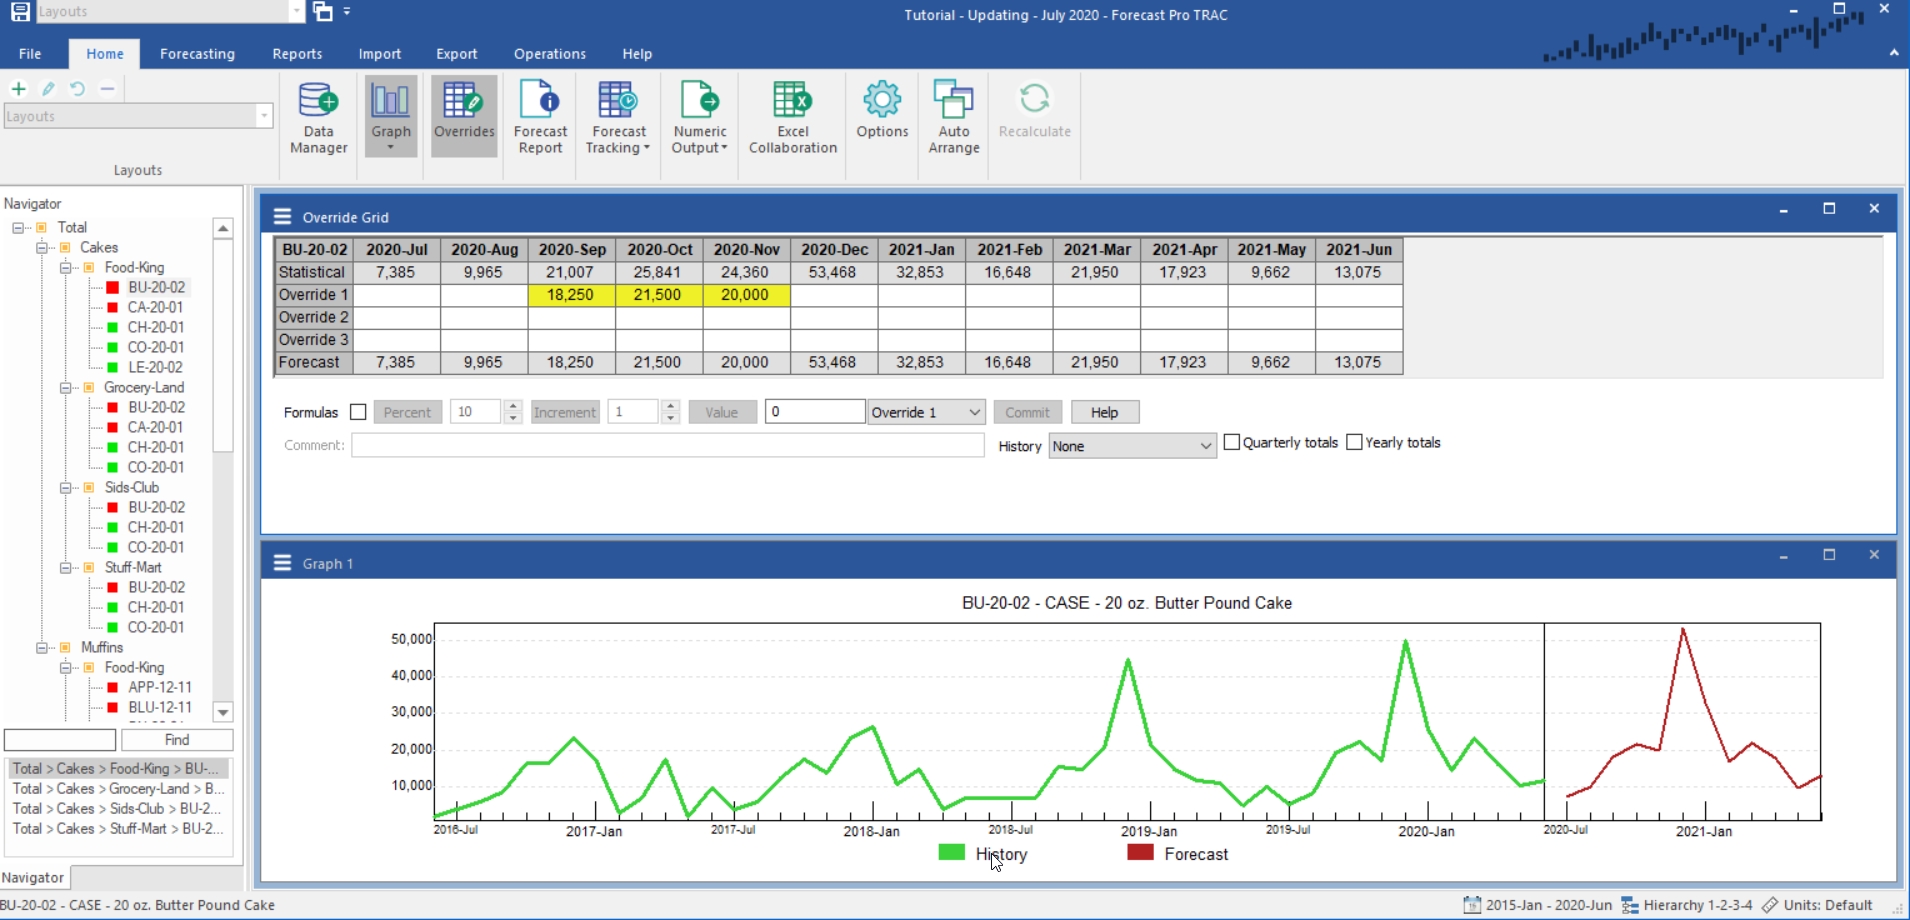The width and height of the screenshot is (1910, 920).
Task: Click Auto Arrange windows
Action: [954, 118]
